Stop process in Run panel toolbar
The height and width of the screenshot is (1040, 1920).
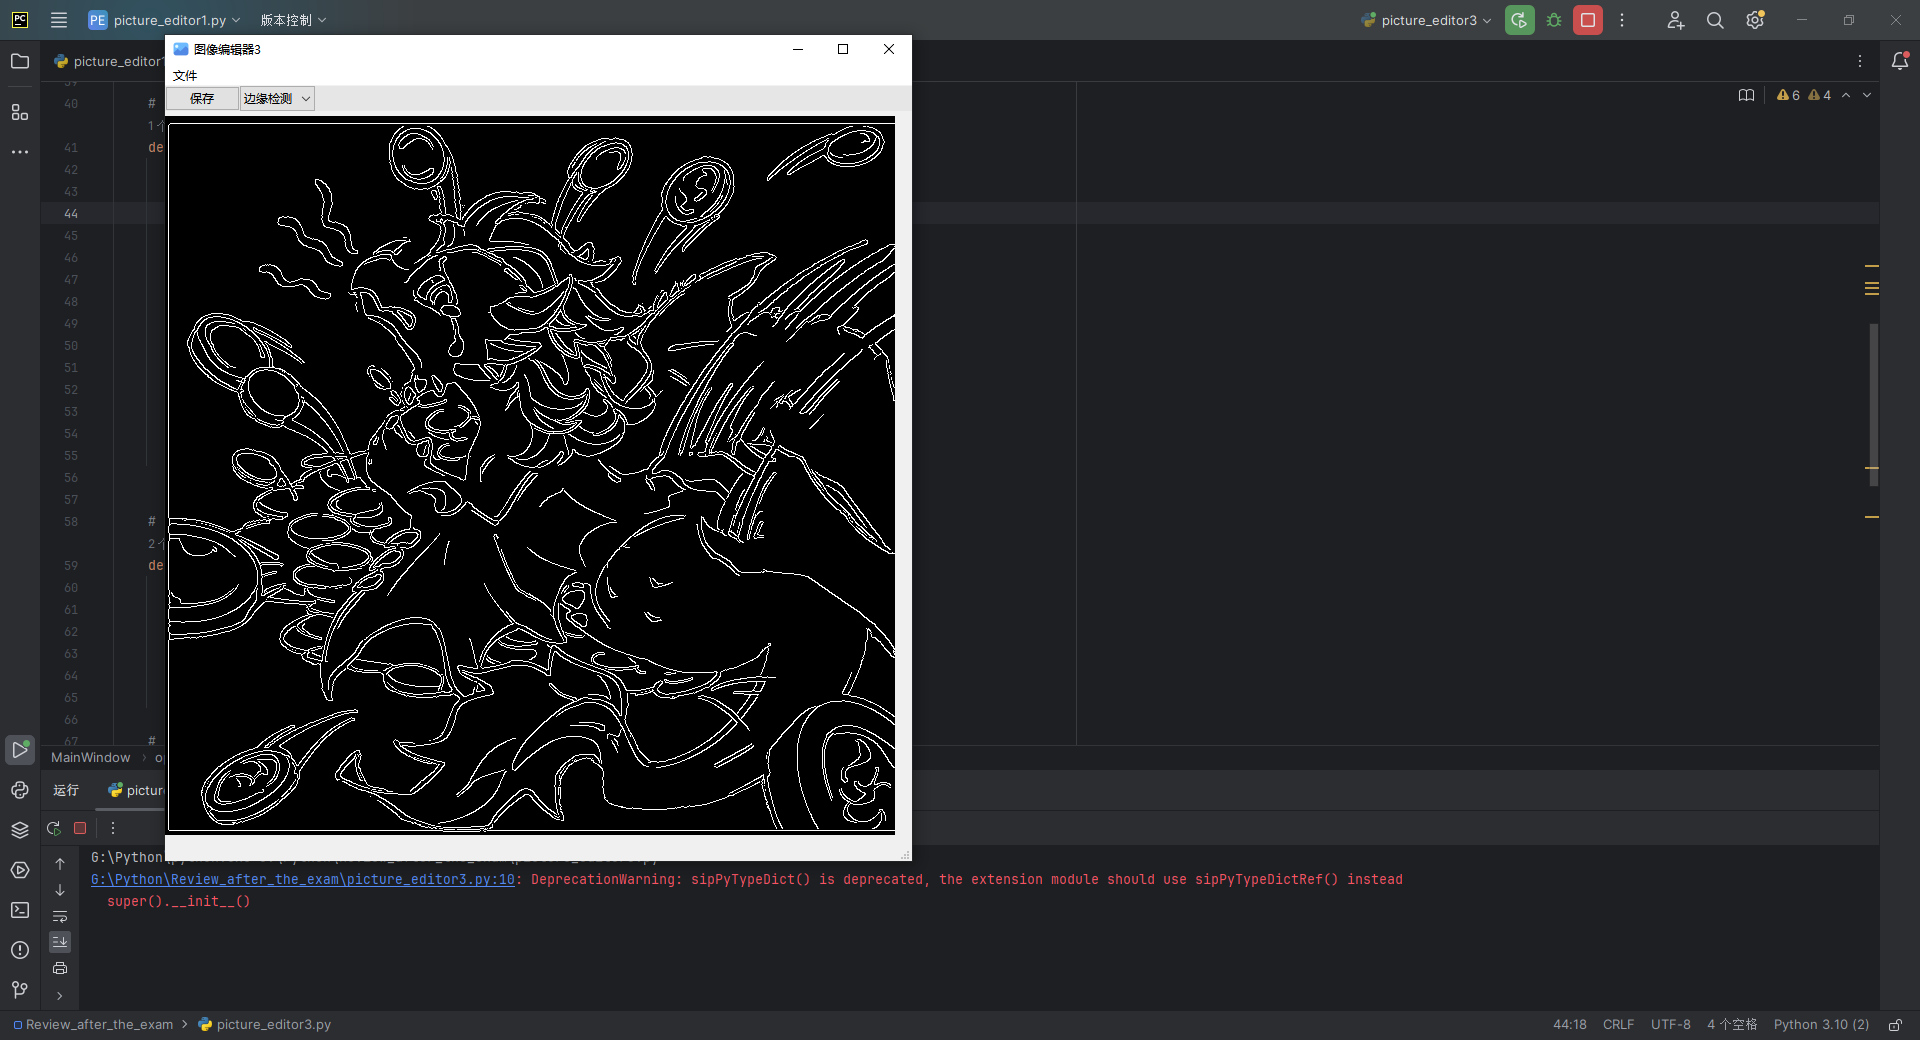[x=80, y=828]
